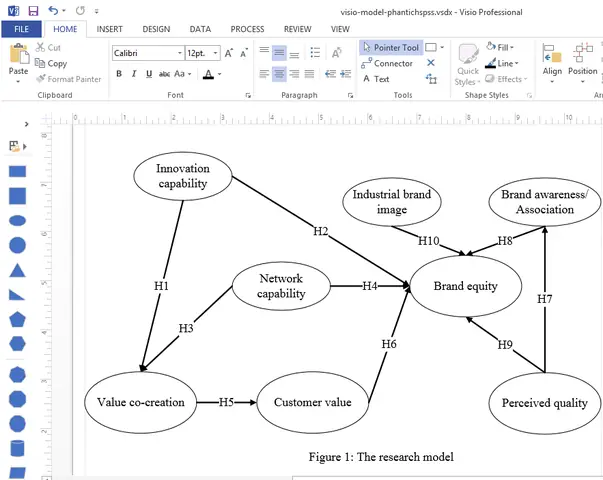Screen dimensions: 603x480
Task: Click the Text Block tool icon
Action: [x=431, y=79]
